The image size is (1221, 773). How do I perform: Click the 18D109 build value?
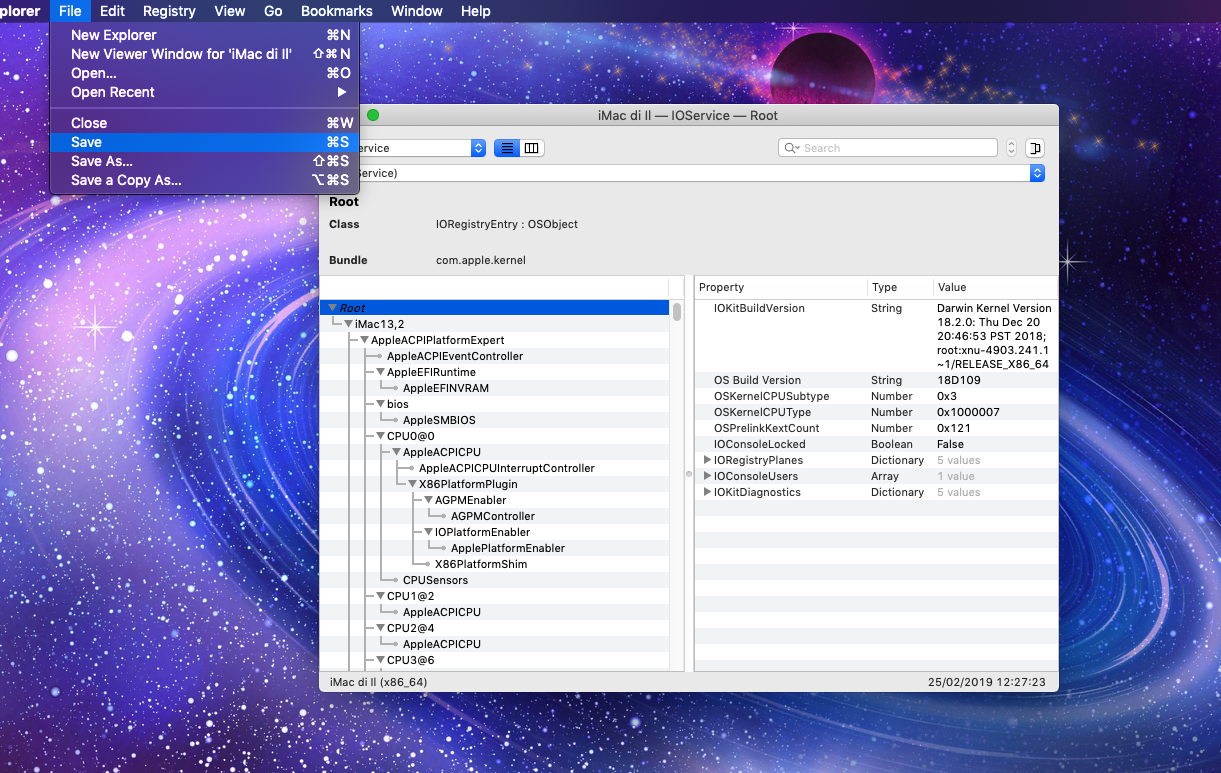(x=958, y=380)
